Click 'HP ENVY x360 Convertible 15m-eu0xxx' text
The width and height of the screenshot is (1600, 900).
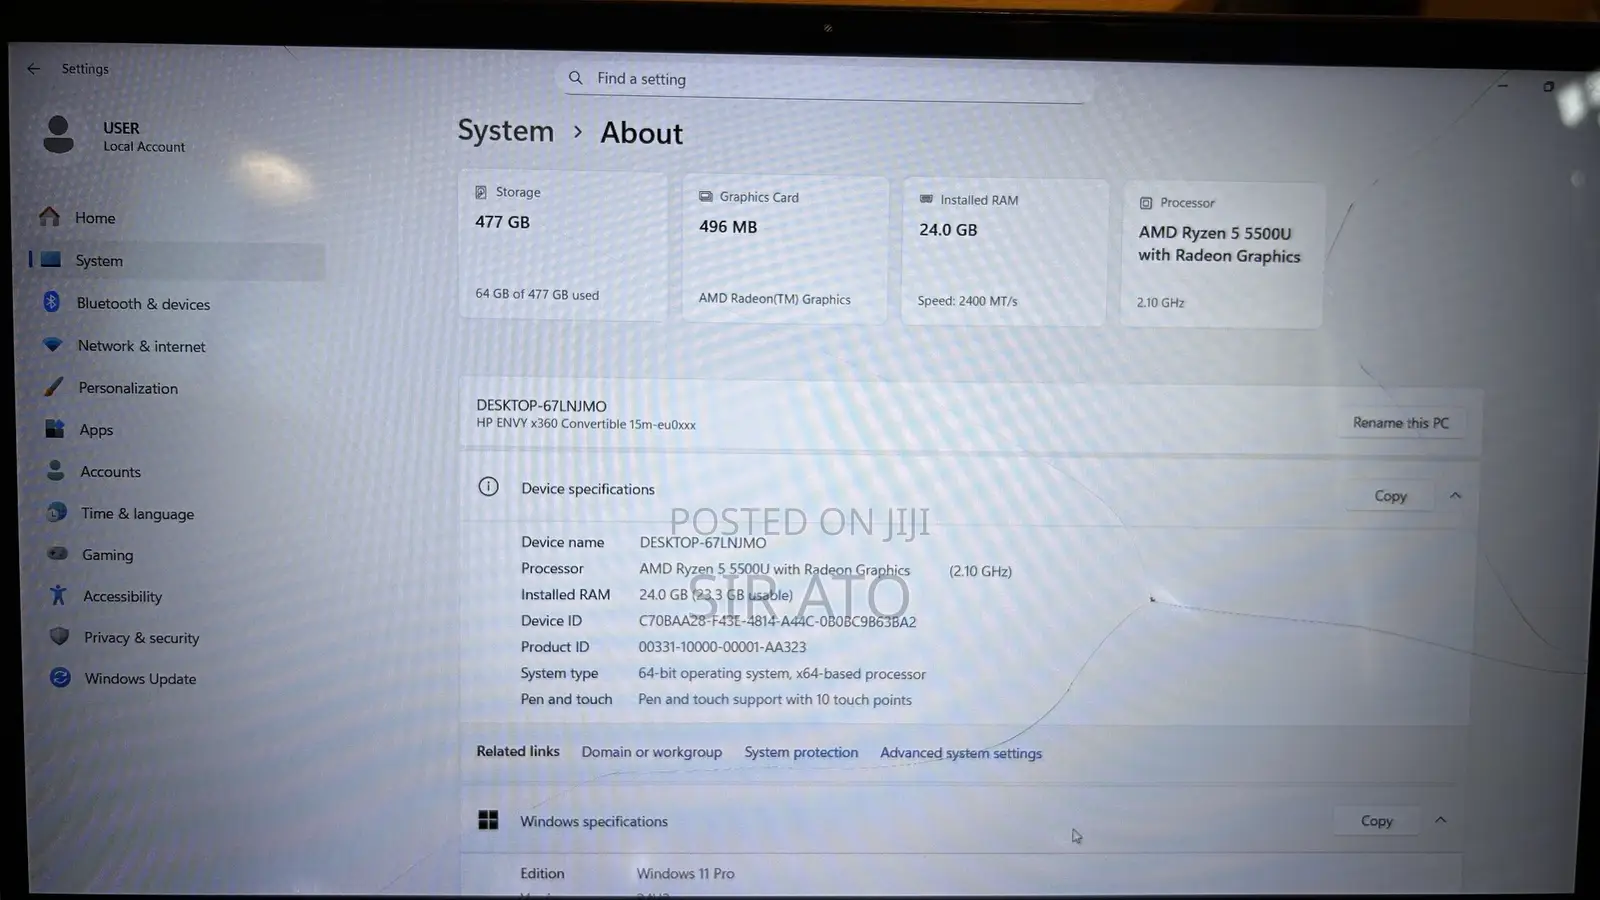coord(586,424)
